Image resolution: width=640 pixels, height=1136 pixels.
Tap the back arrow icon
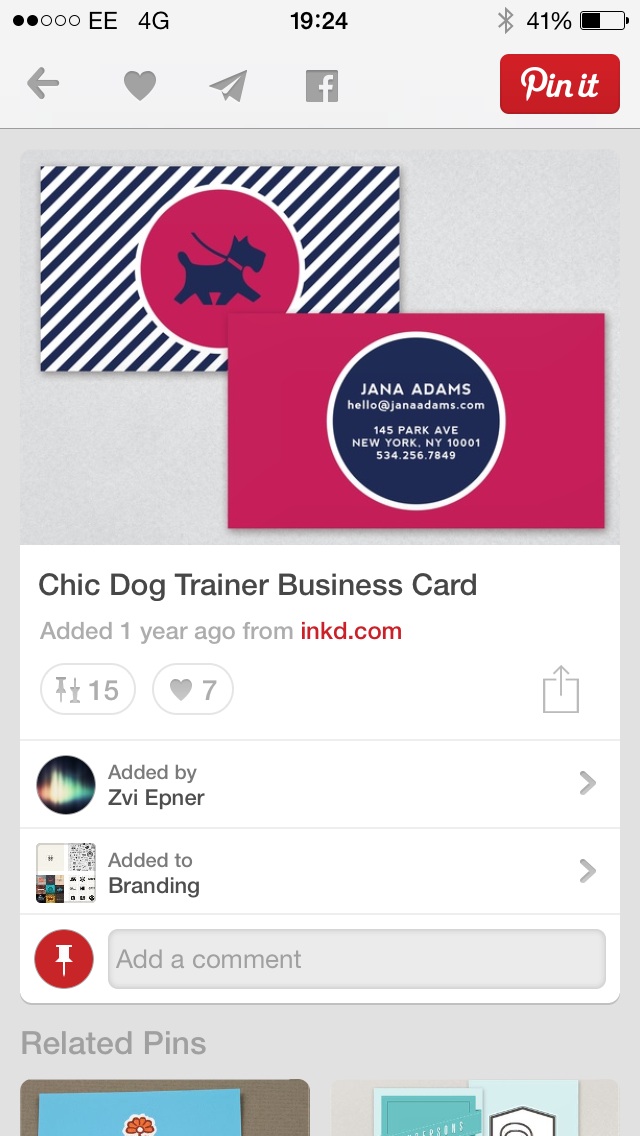tap(43, 84)
